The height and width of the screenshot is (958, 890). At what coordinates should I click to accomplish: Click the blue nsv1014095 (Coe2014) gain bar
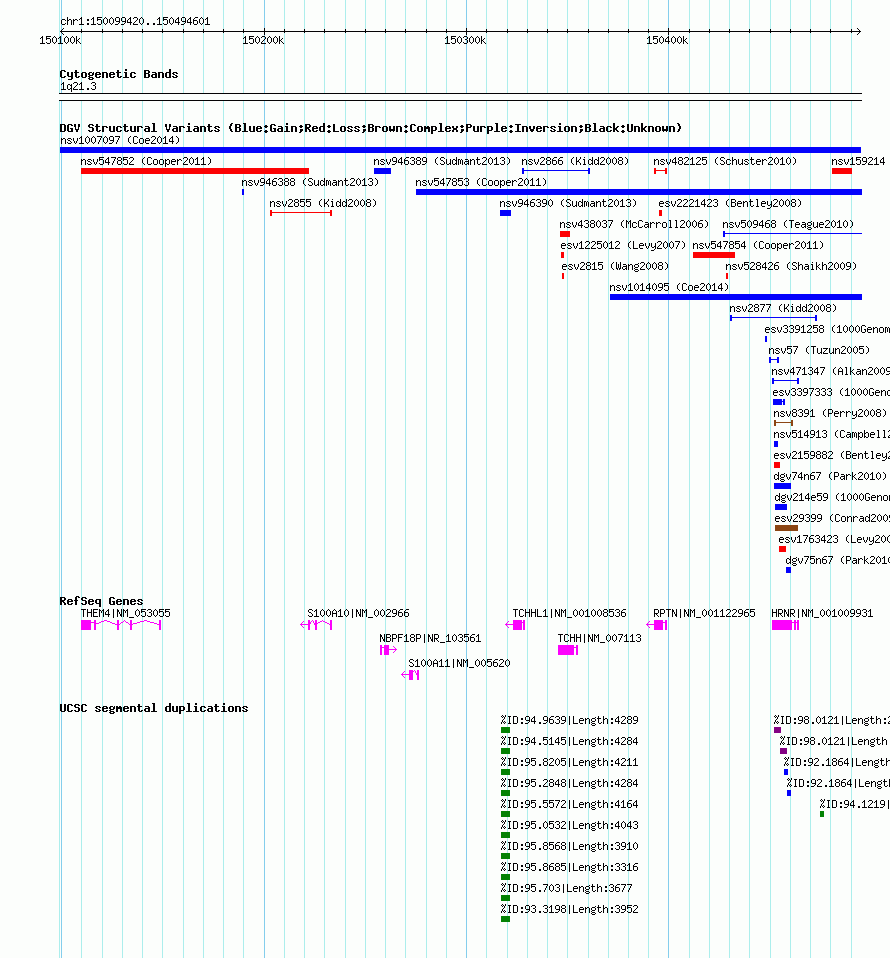click(x=735, y=297)
